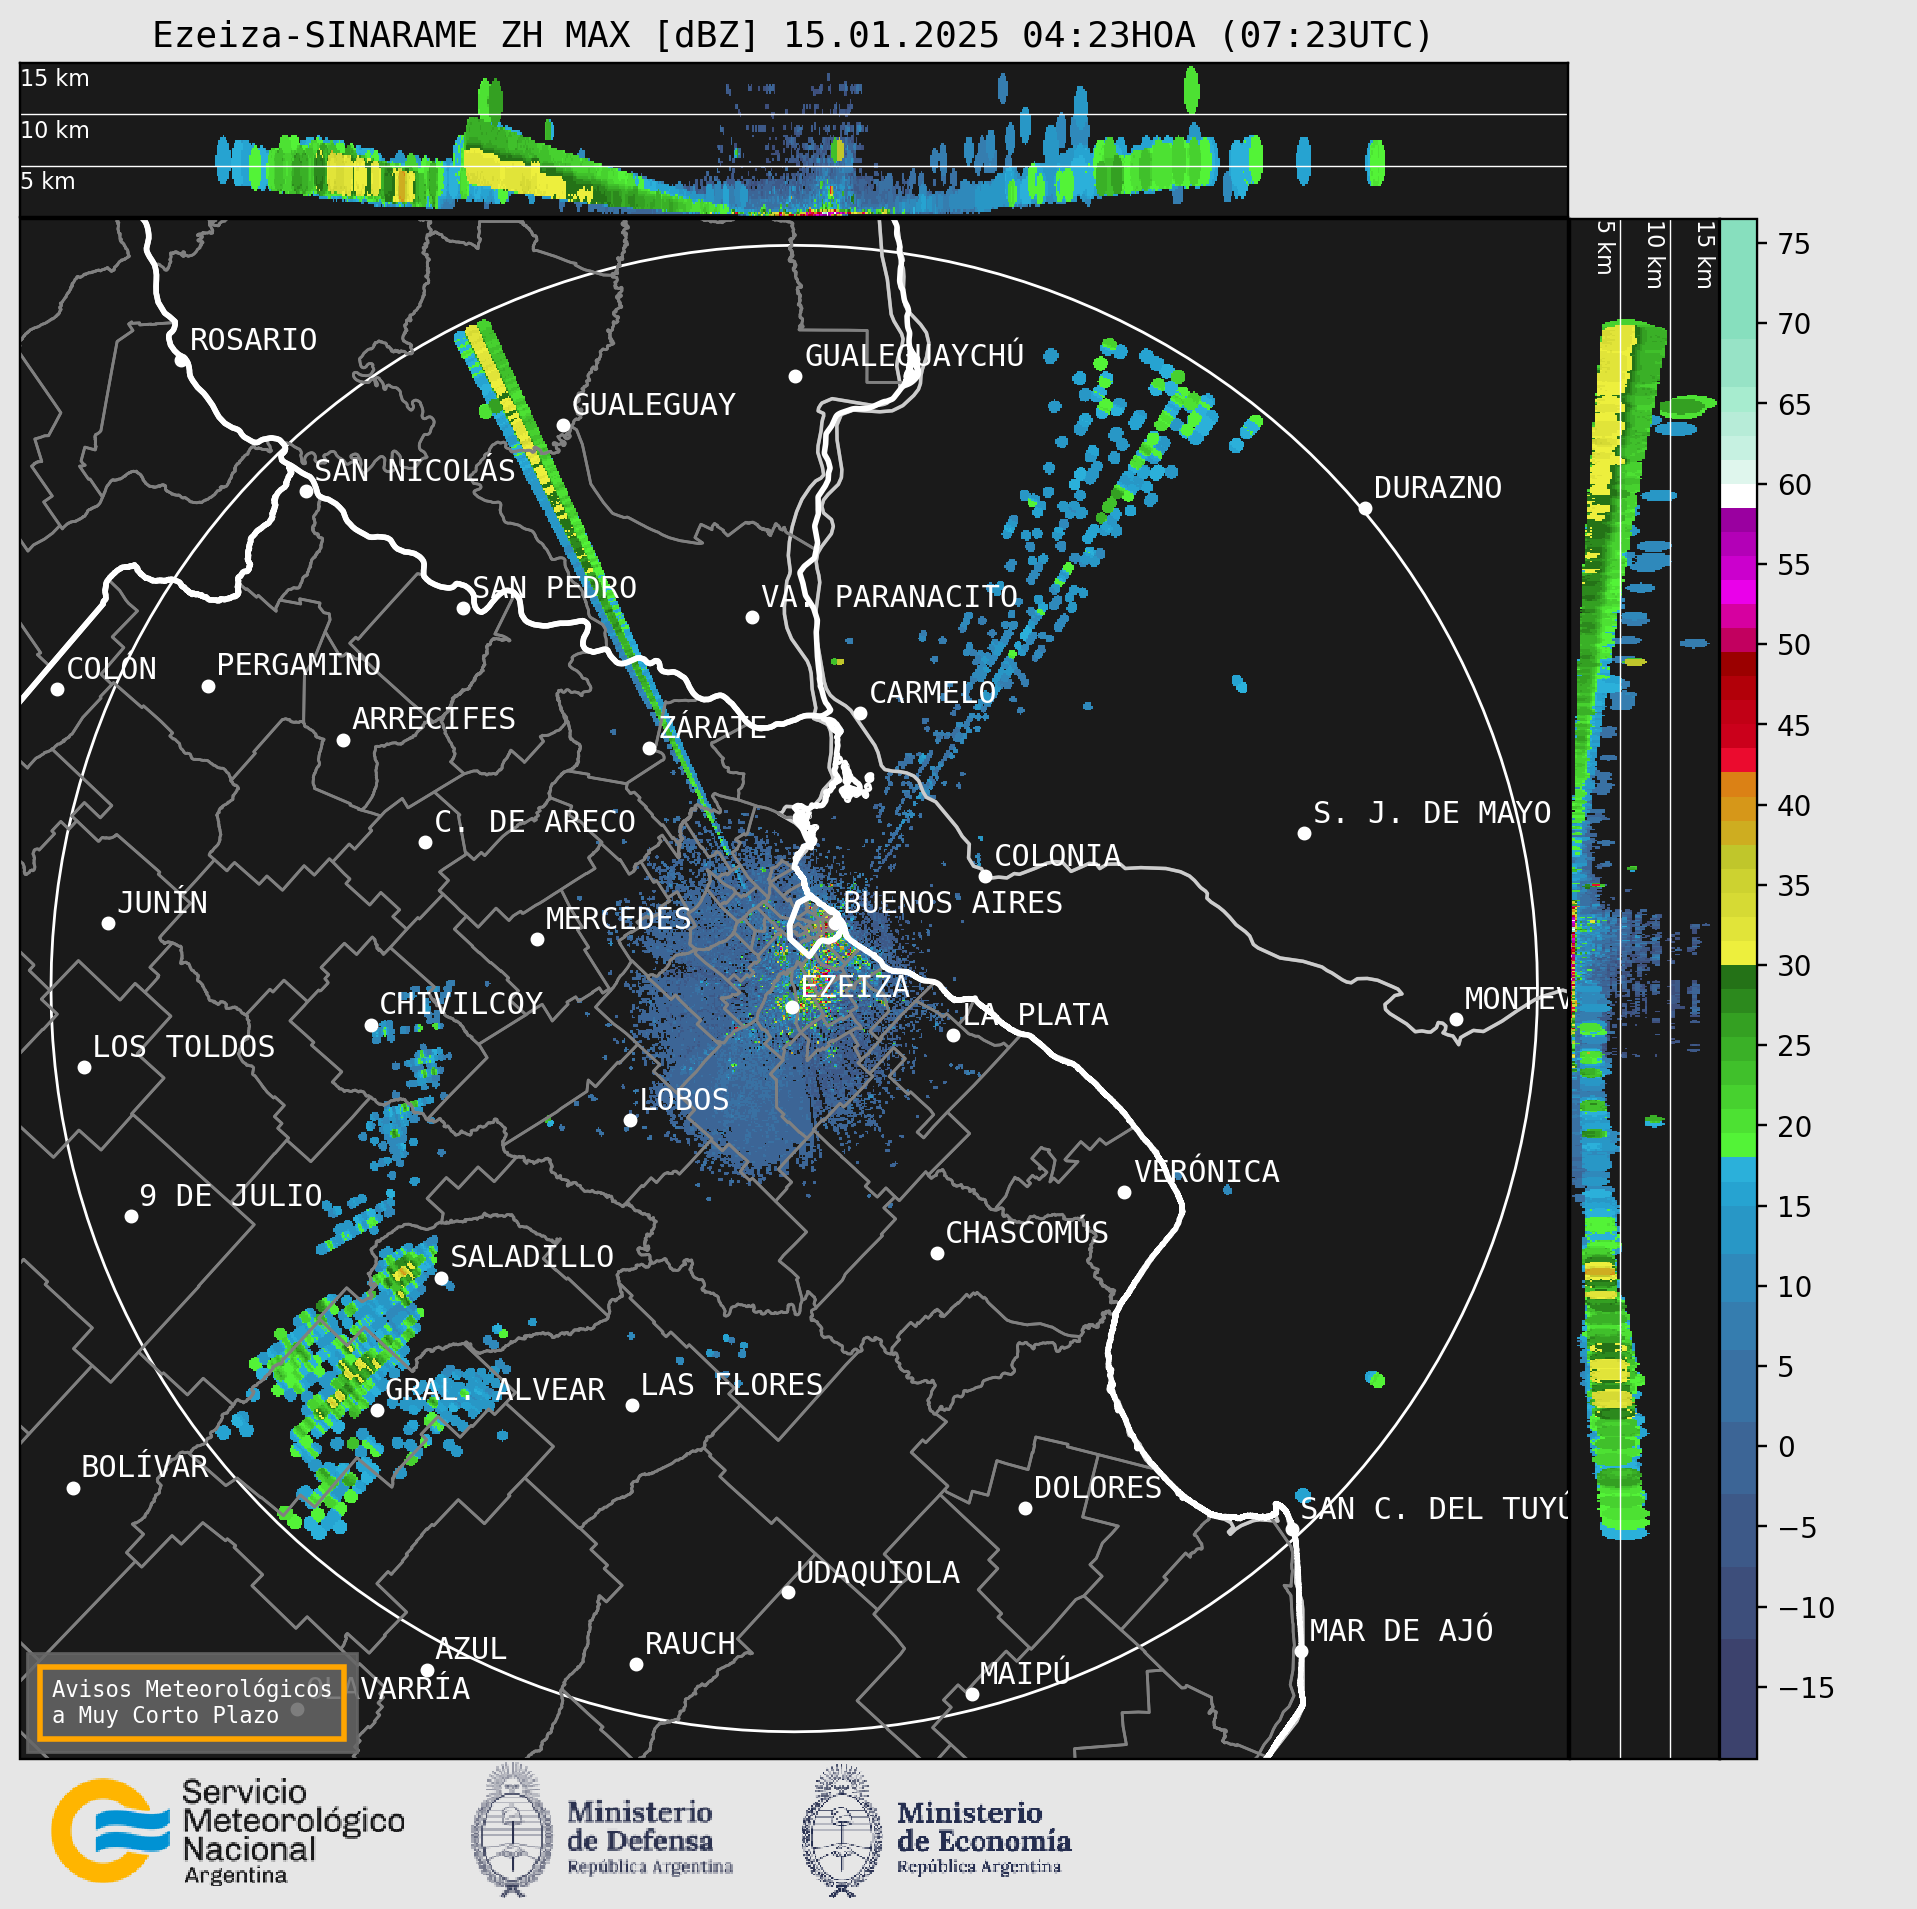Click the C. DE ARECO label
Screen dimensions: 1917x1909
[x=535, y=822]
